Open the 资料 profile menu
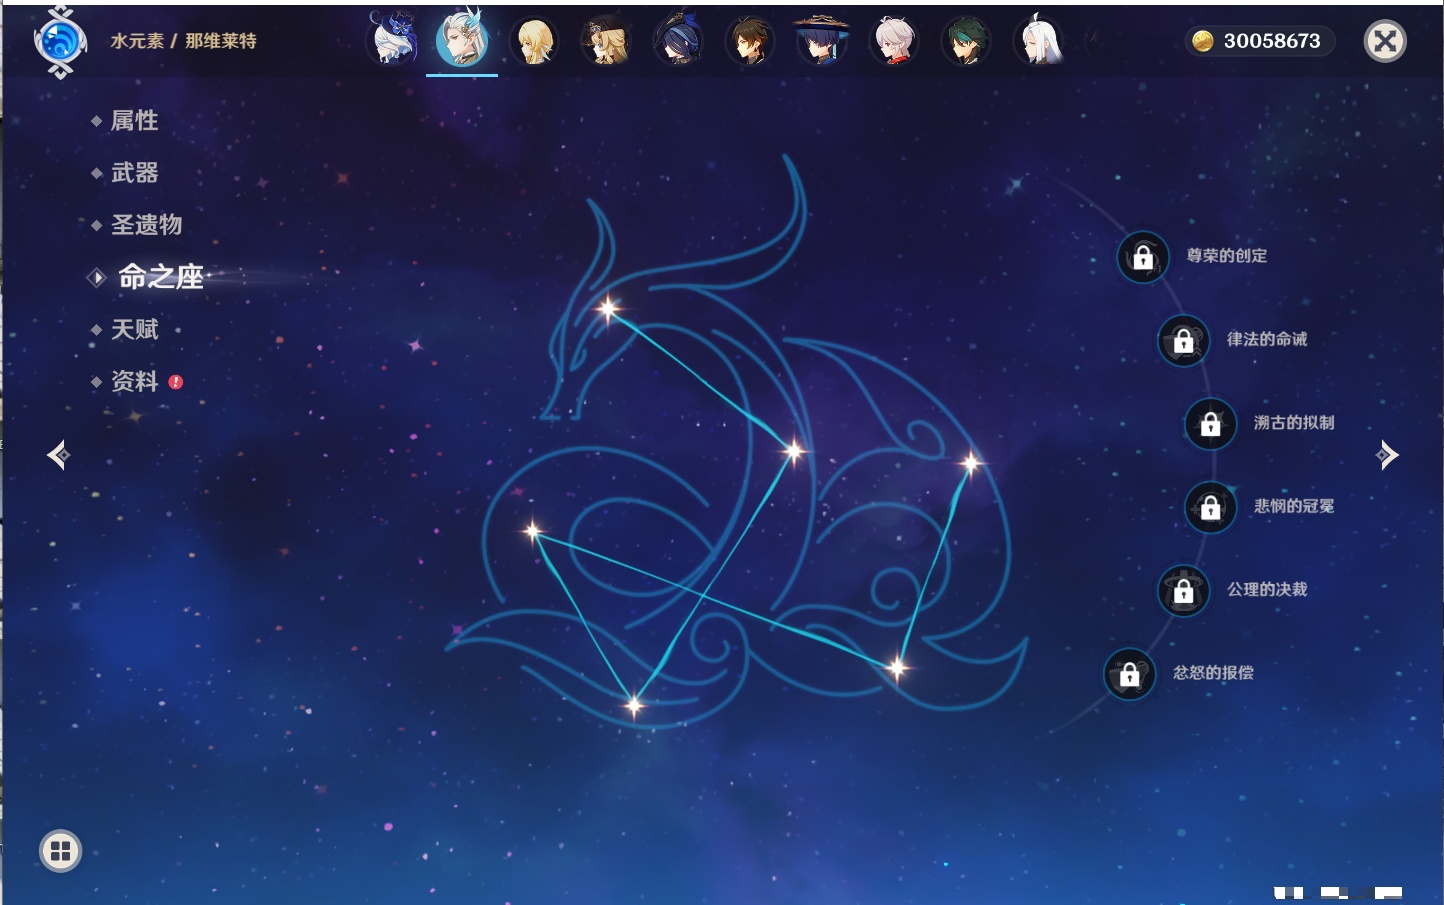The height and width of the screenshot is (905, 1444). coord(134,381)
